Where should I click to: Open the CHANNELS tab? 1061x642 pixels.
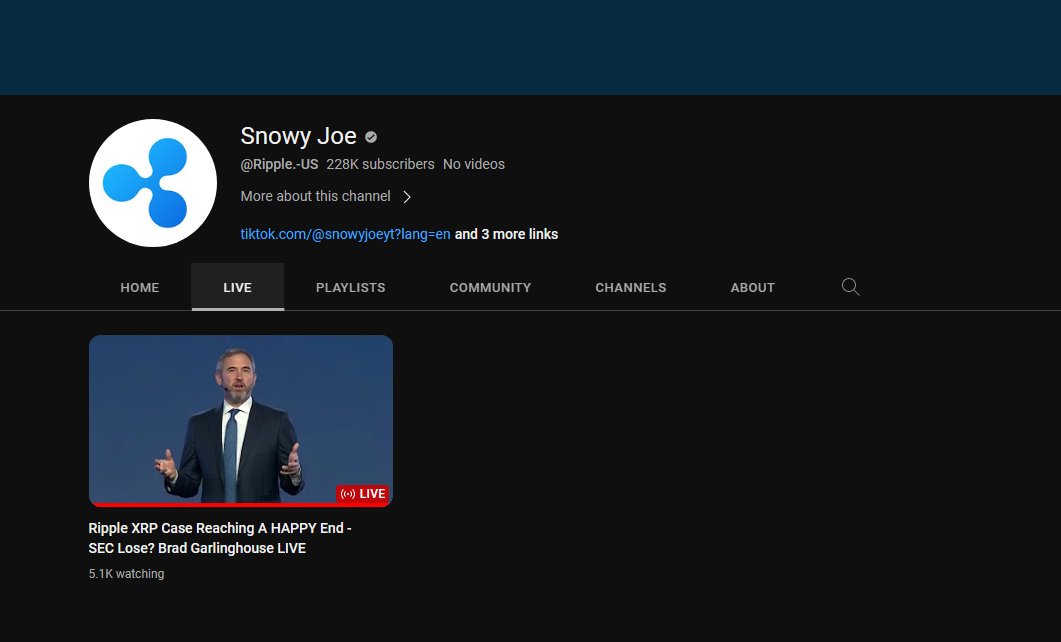[x=631, y=288]
